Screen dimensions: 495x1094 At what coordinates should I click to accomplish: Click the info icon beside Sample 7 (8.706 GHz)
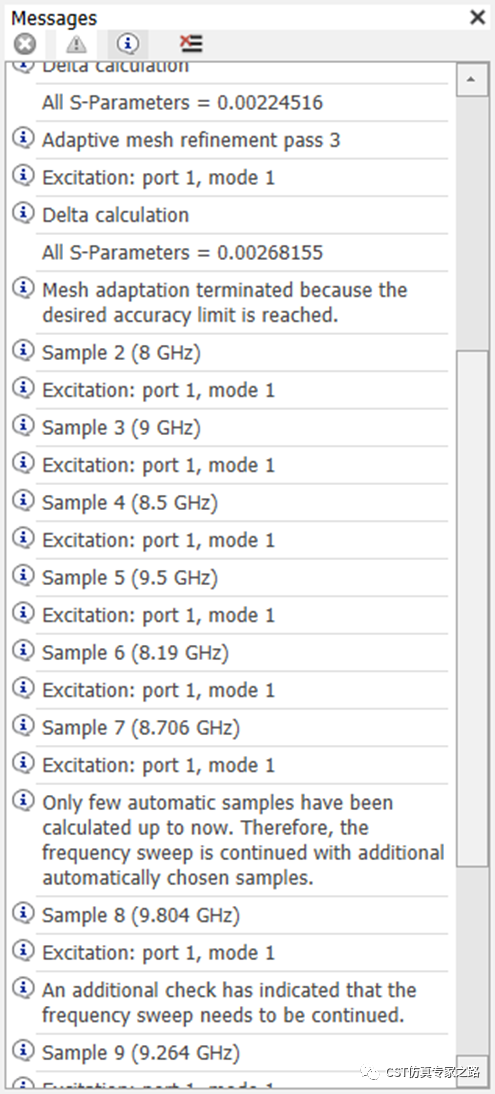tap(24, 726)
